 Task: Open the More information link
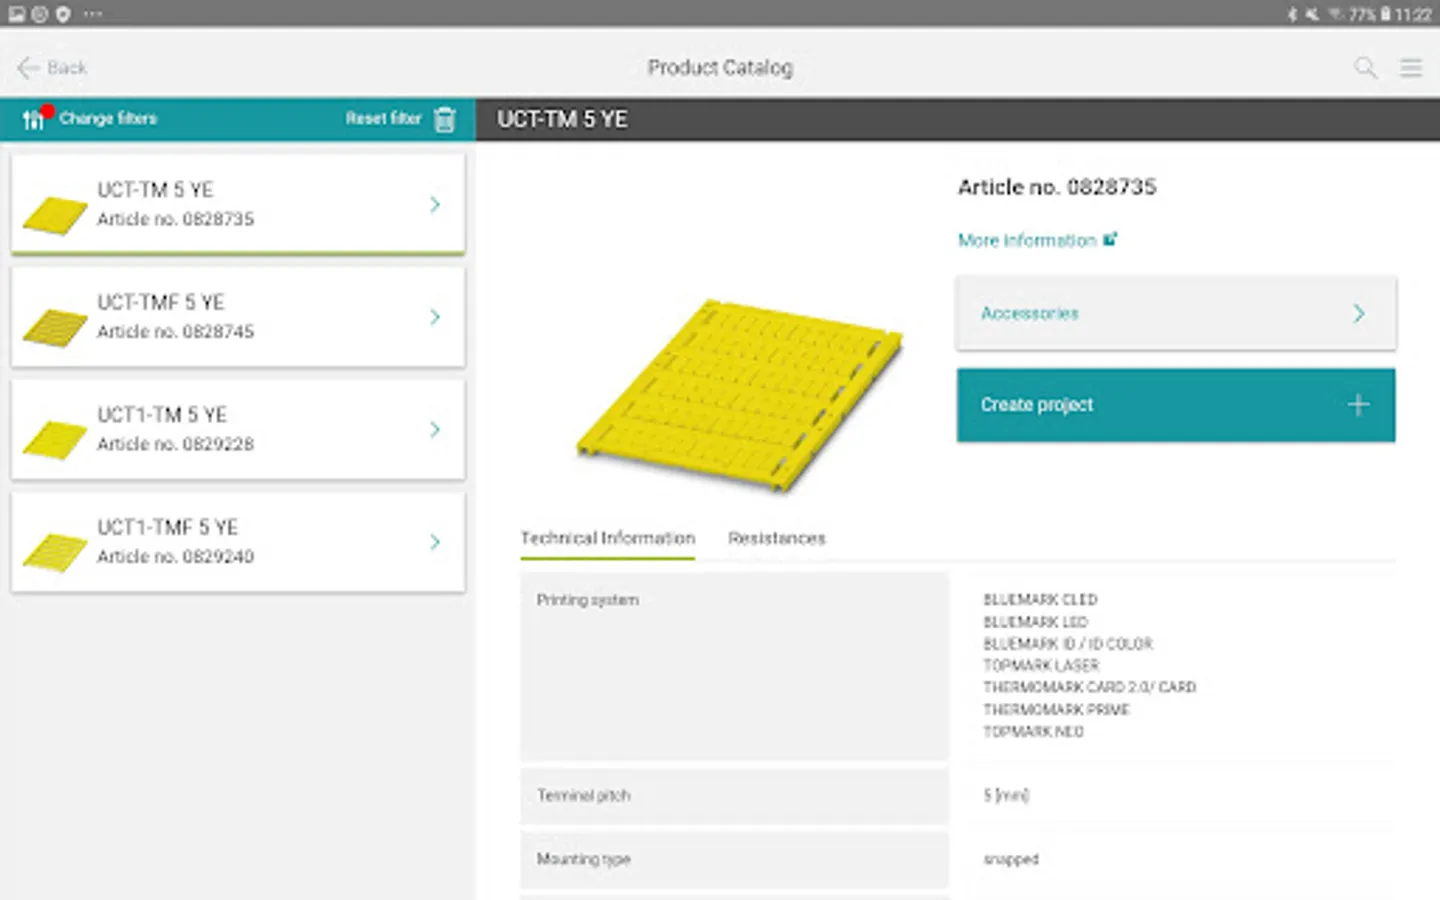[1027, 240]
